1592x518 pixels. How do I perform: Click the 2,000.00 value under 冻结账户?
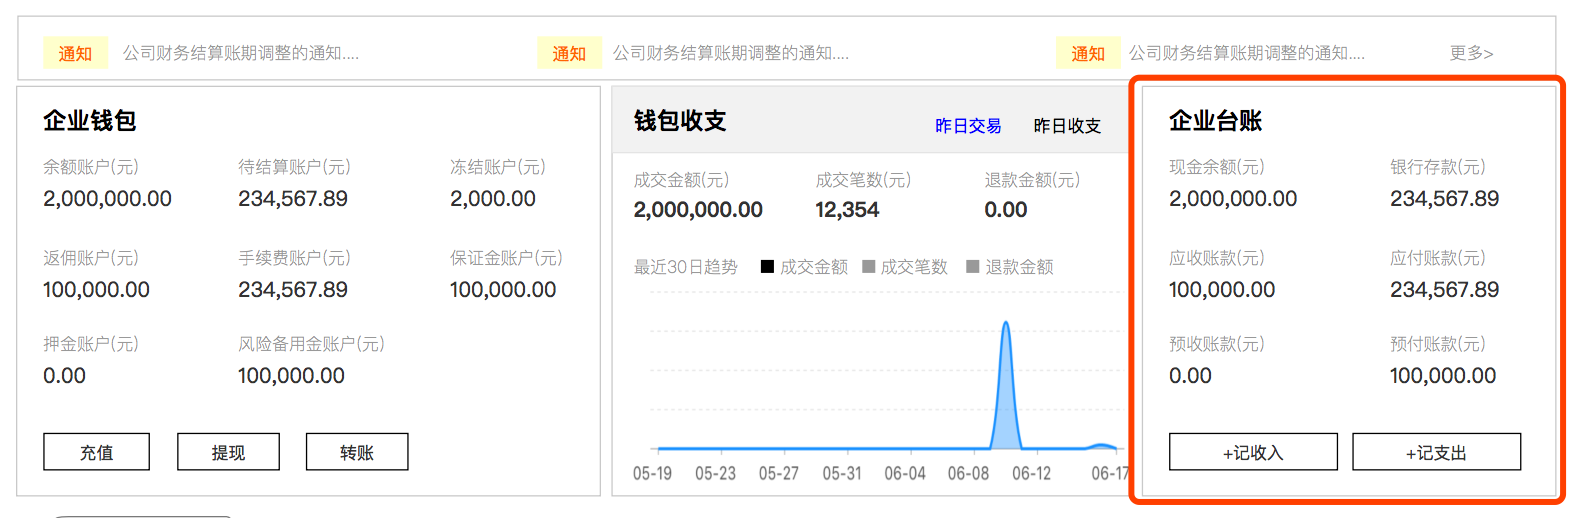[x=493, y=199]
